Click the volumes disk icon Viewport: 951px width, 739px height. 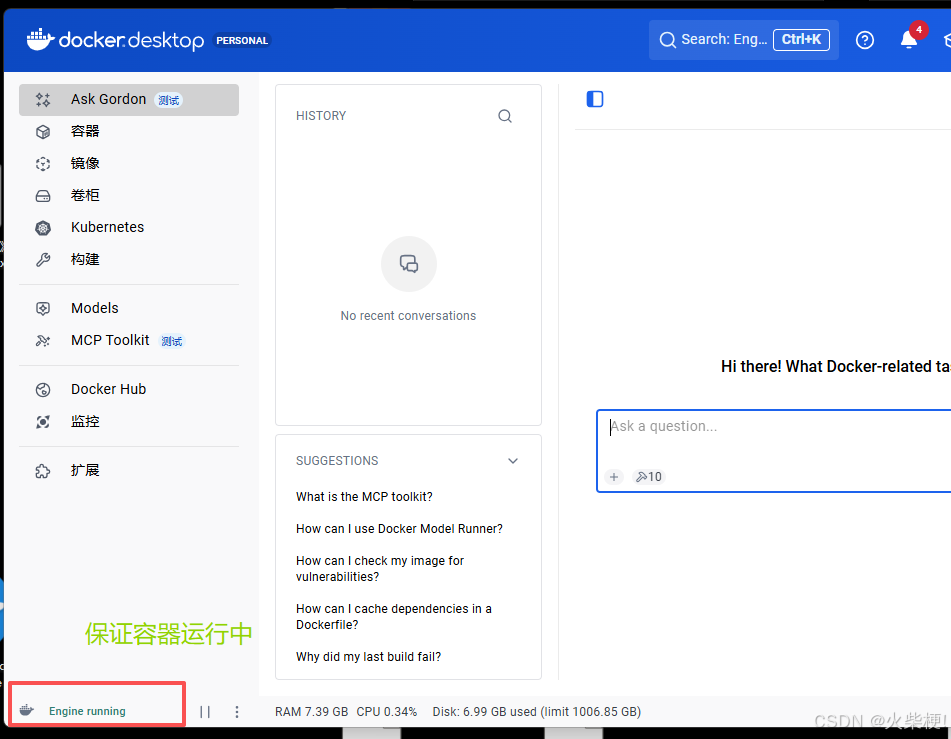43,196
